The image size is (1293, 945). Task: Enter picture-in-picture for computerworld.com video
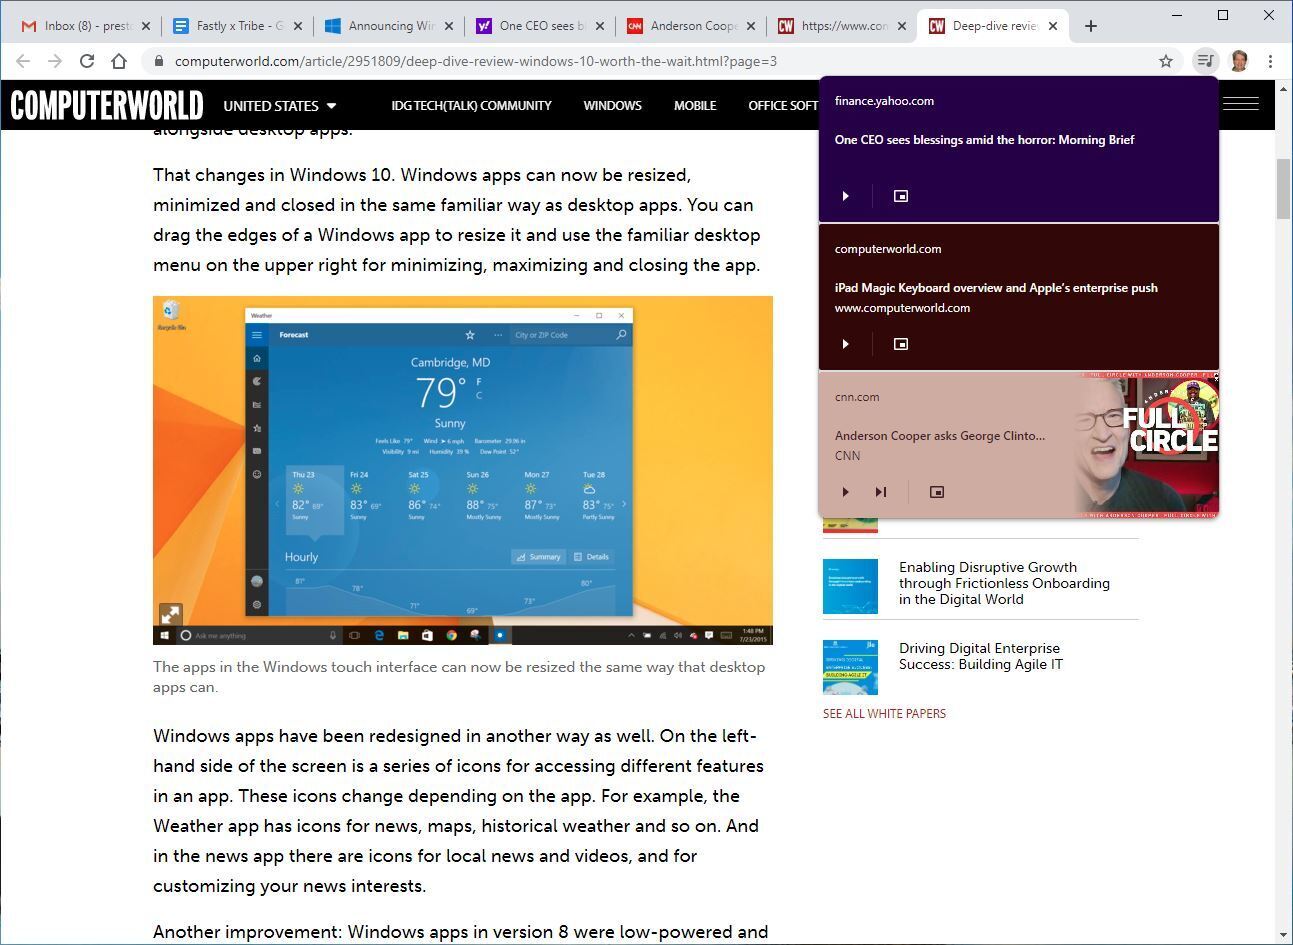tap(900, 344)
